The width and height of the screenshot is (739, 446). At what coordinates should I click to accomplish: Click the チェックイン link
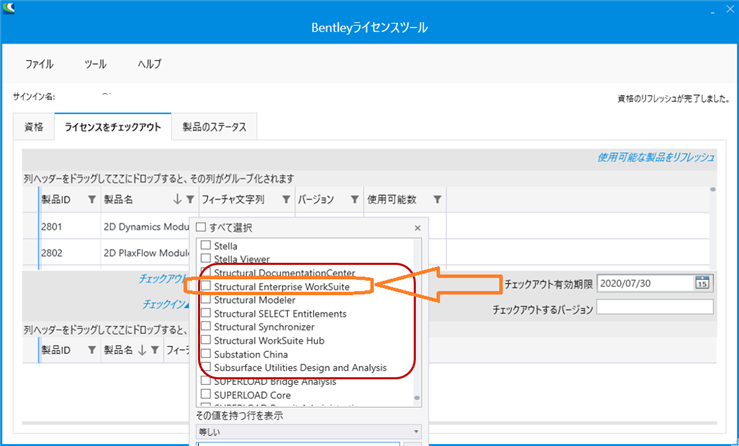click(x=165, y=305)
